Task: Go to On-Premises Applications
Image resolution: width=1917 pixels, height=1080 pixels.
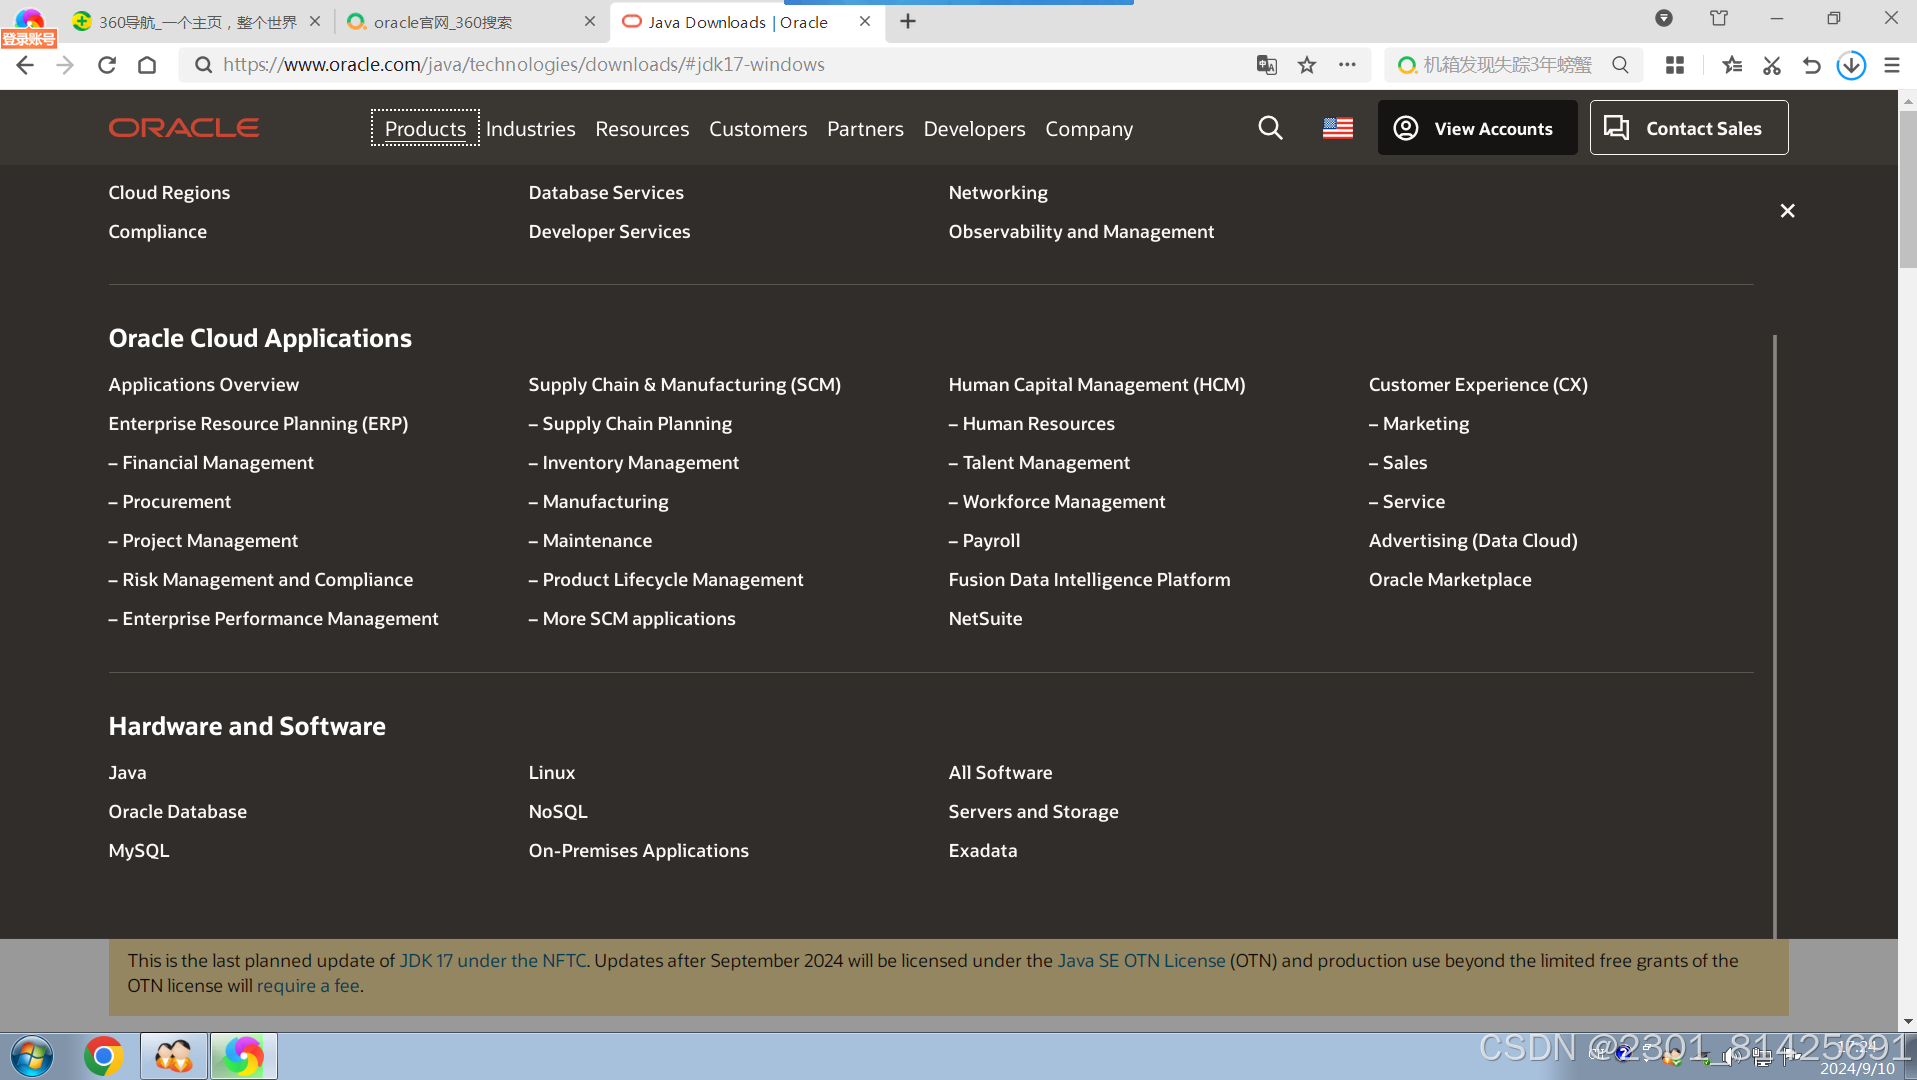Action: 638,851
